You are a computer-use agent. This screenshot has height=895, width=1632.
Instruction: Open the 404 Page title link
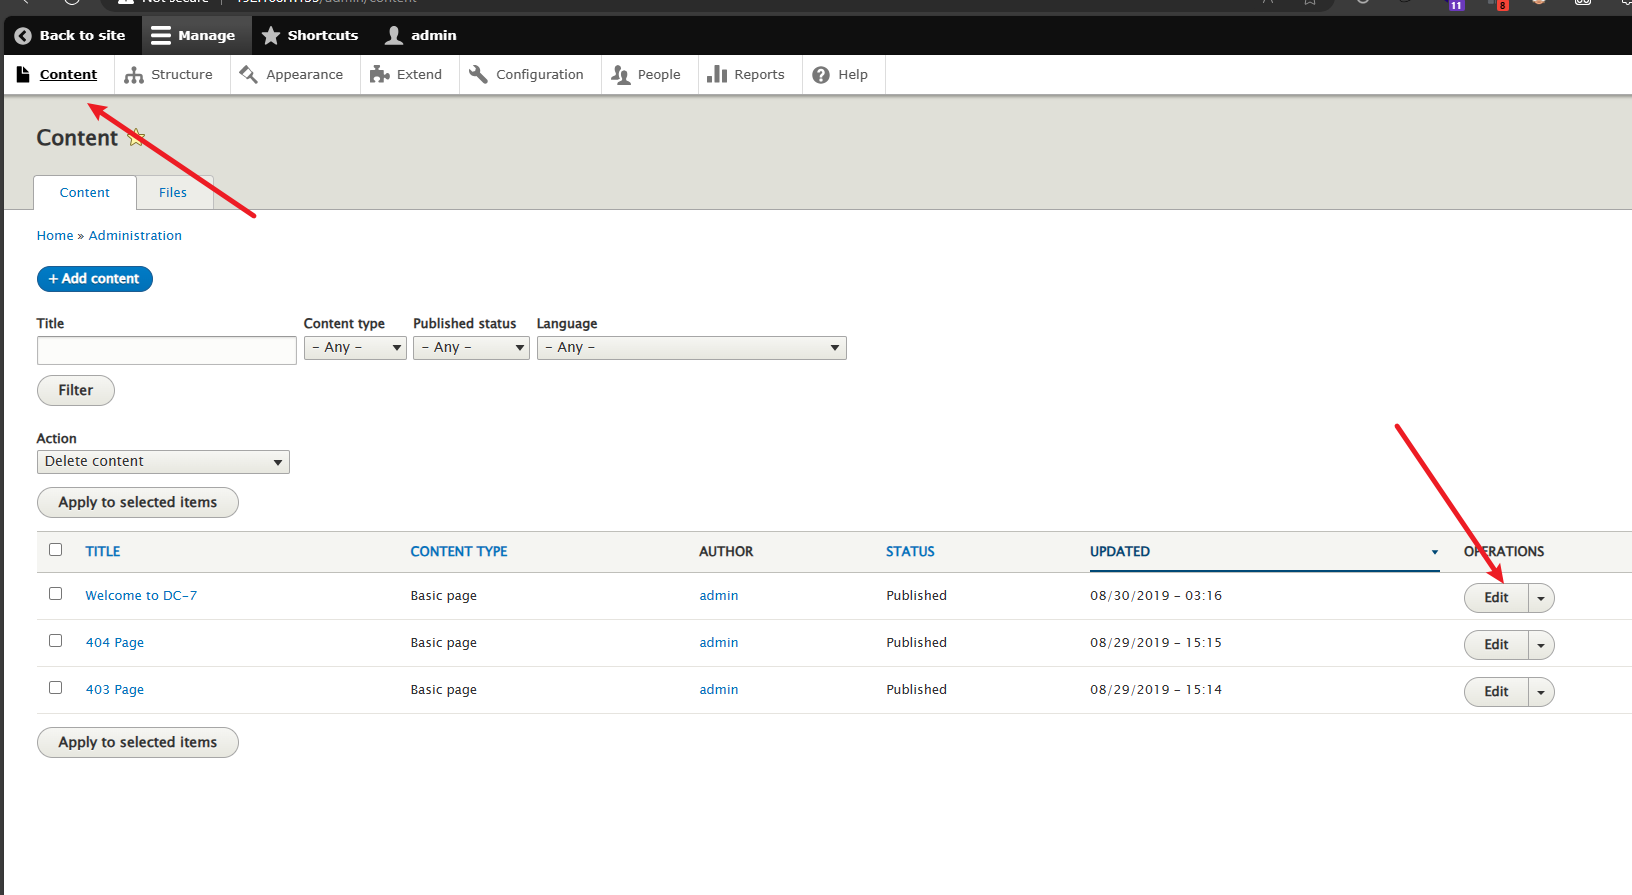[115, 642]
